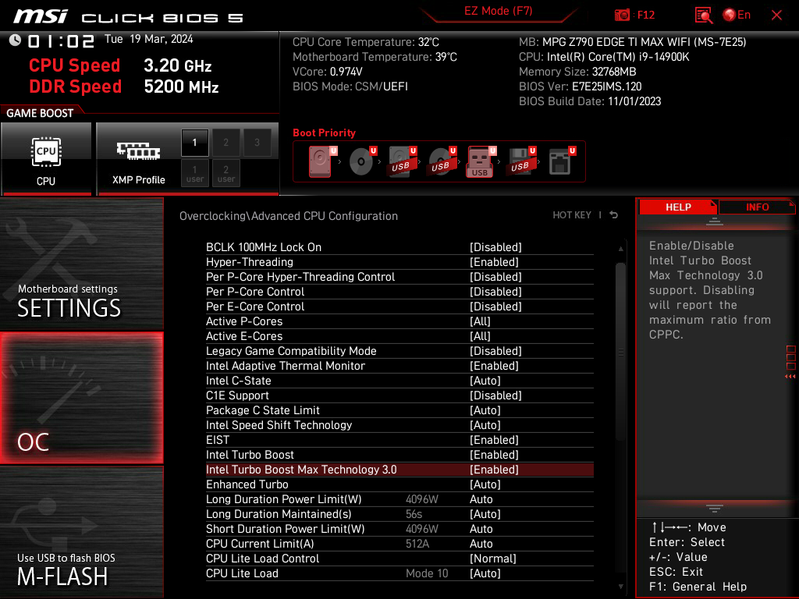Click the GAME BOOST label

pyautogui.click(x=40, y=113)
